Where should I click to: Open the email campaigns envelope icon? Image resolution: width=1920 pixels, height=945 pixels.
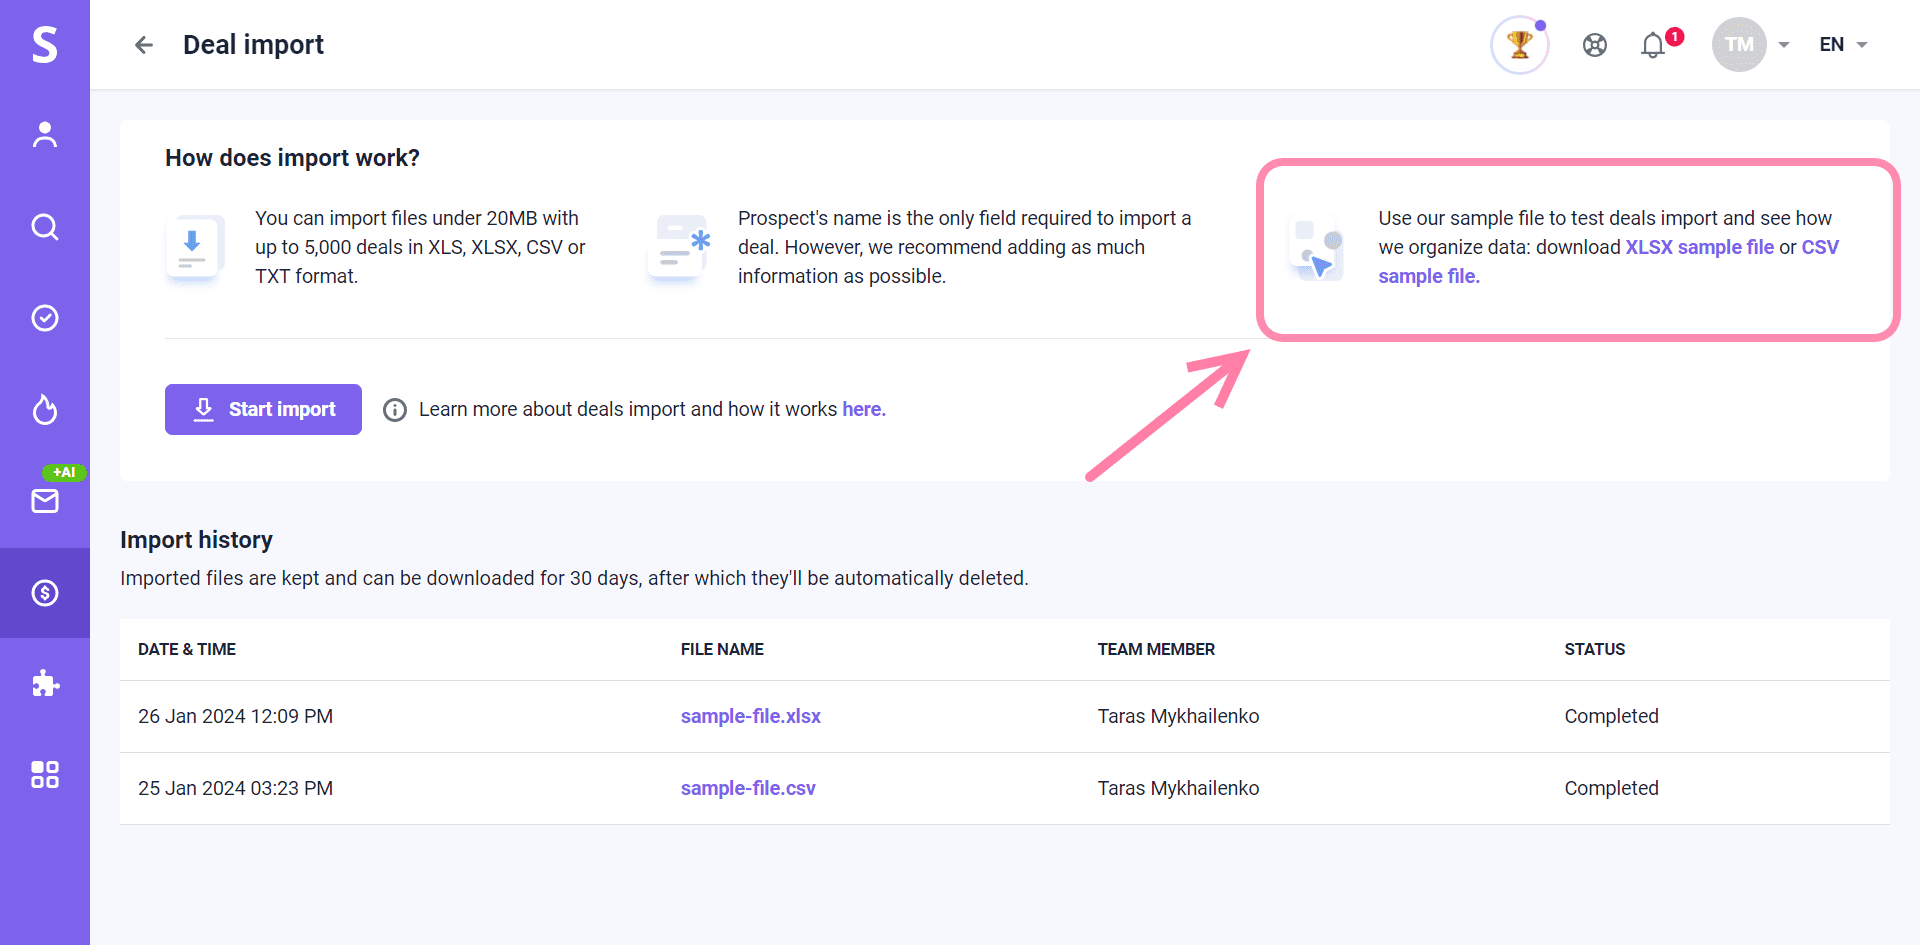45,500
